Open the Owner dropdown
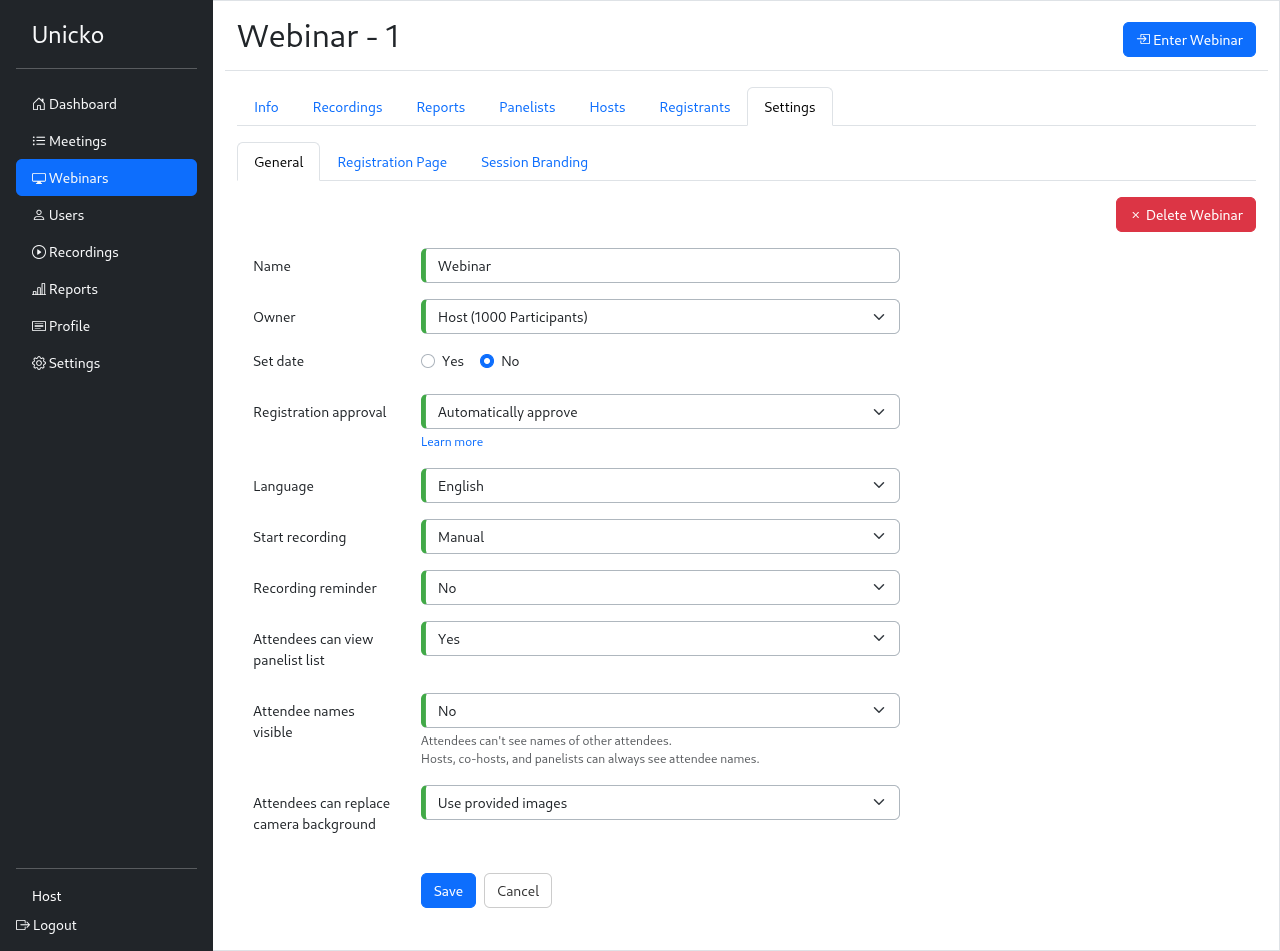This screenshot has height=951, width=1280. pyautogui.click(x=660, y=317)
